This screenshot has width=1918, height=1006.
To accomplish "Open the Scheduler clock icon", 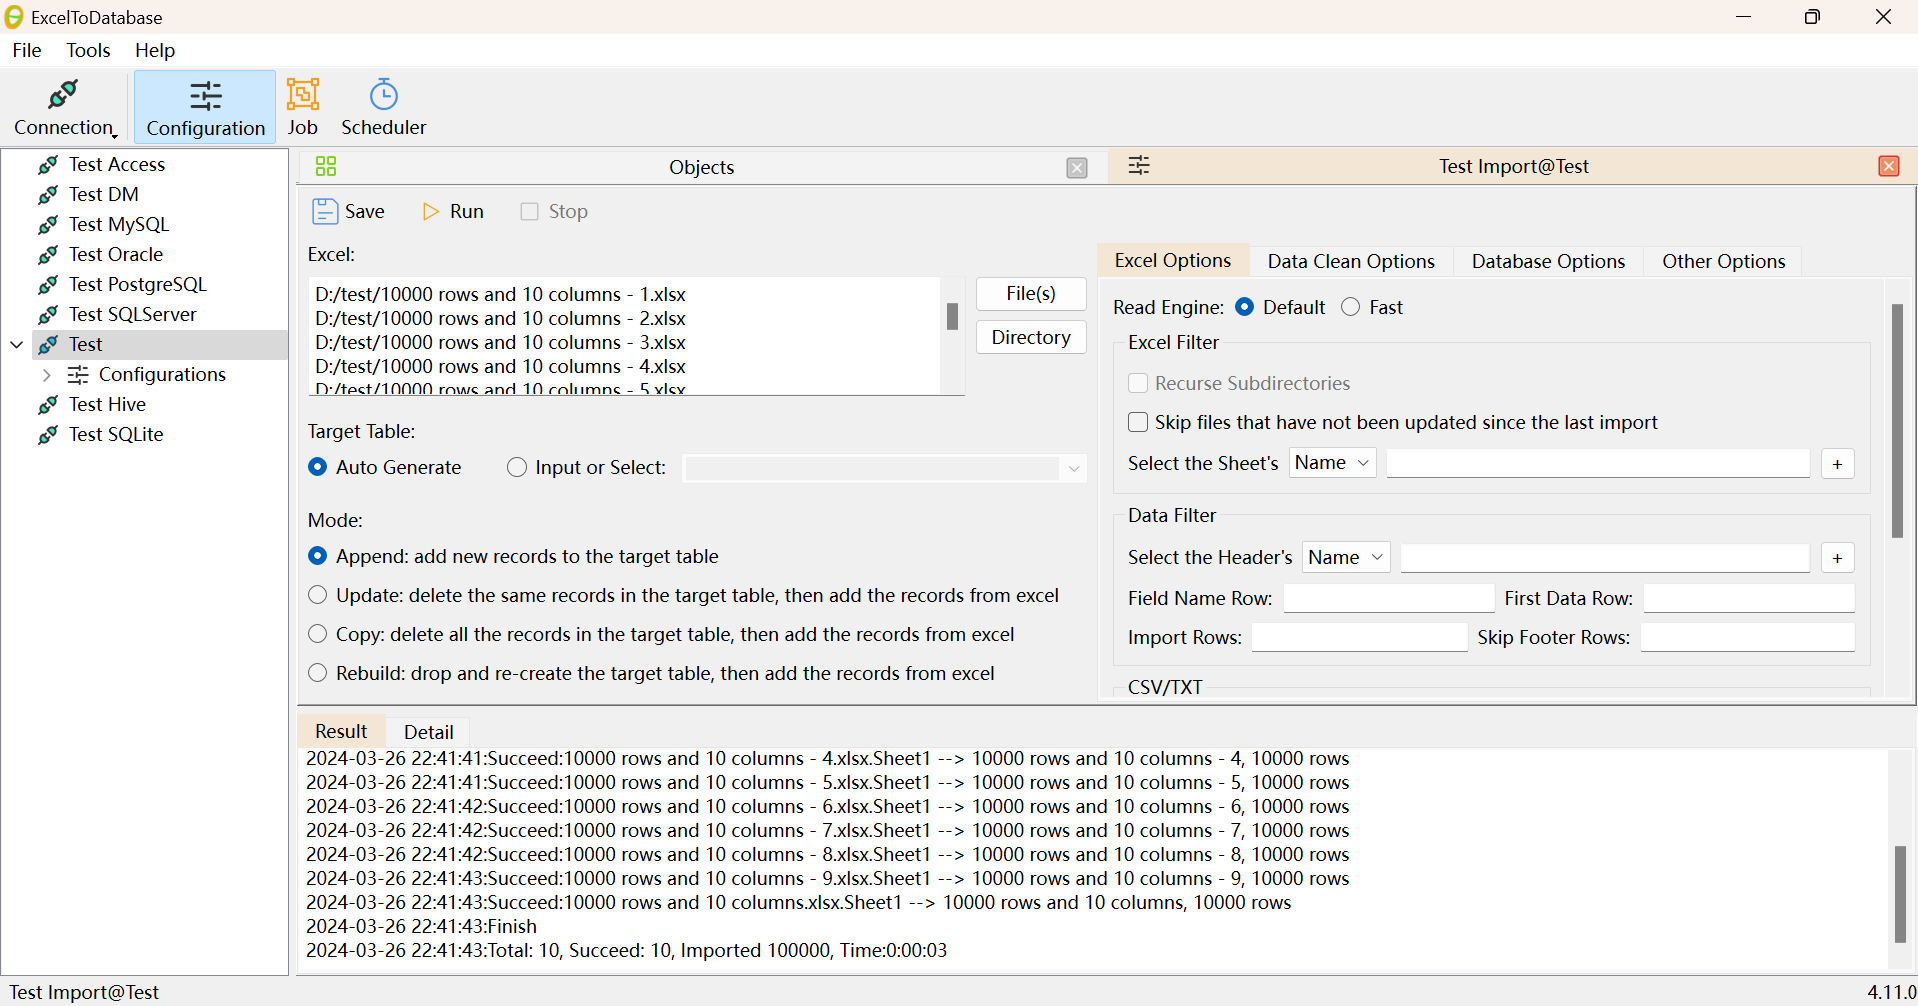I will point(383,95).
